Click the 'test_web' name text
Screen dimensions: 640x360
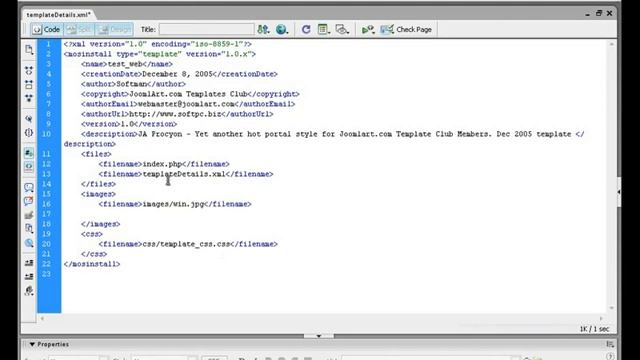pyautogui.click(x=125, y=64)
